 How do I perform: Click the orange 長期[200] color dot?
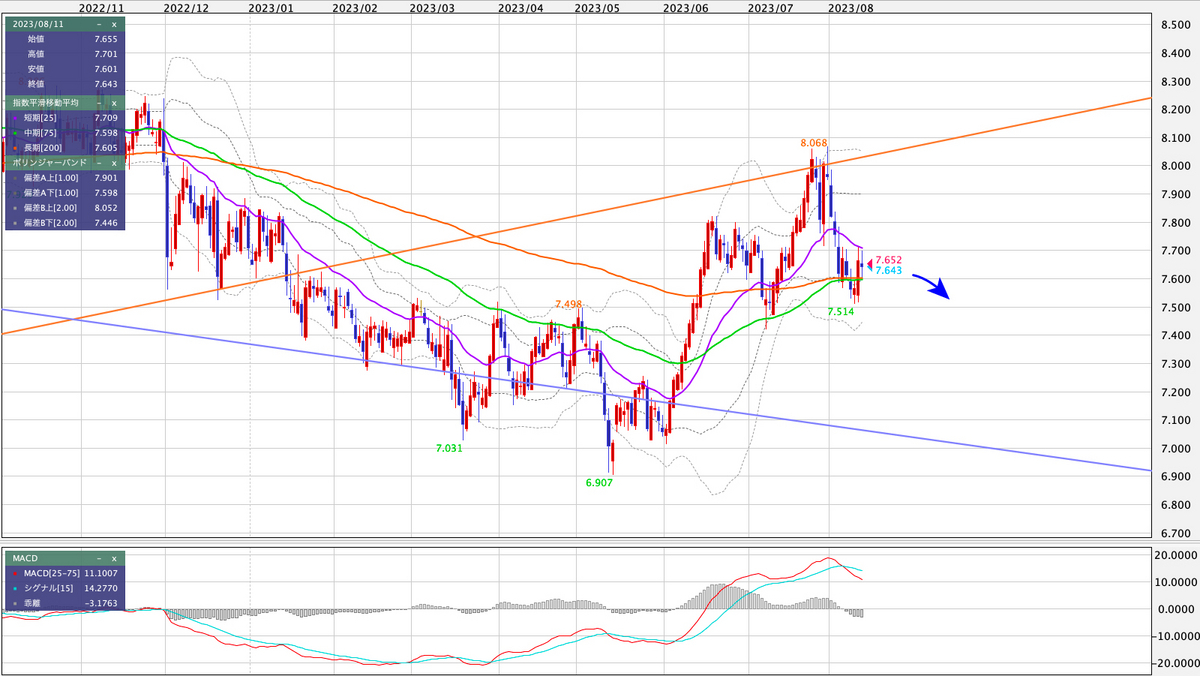tap(13, 147)
